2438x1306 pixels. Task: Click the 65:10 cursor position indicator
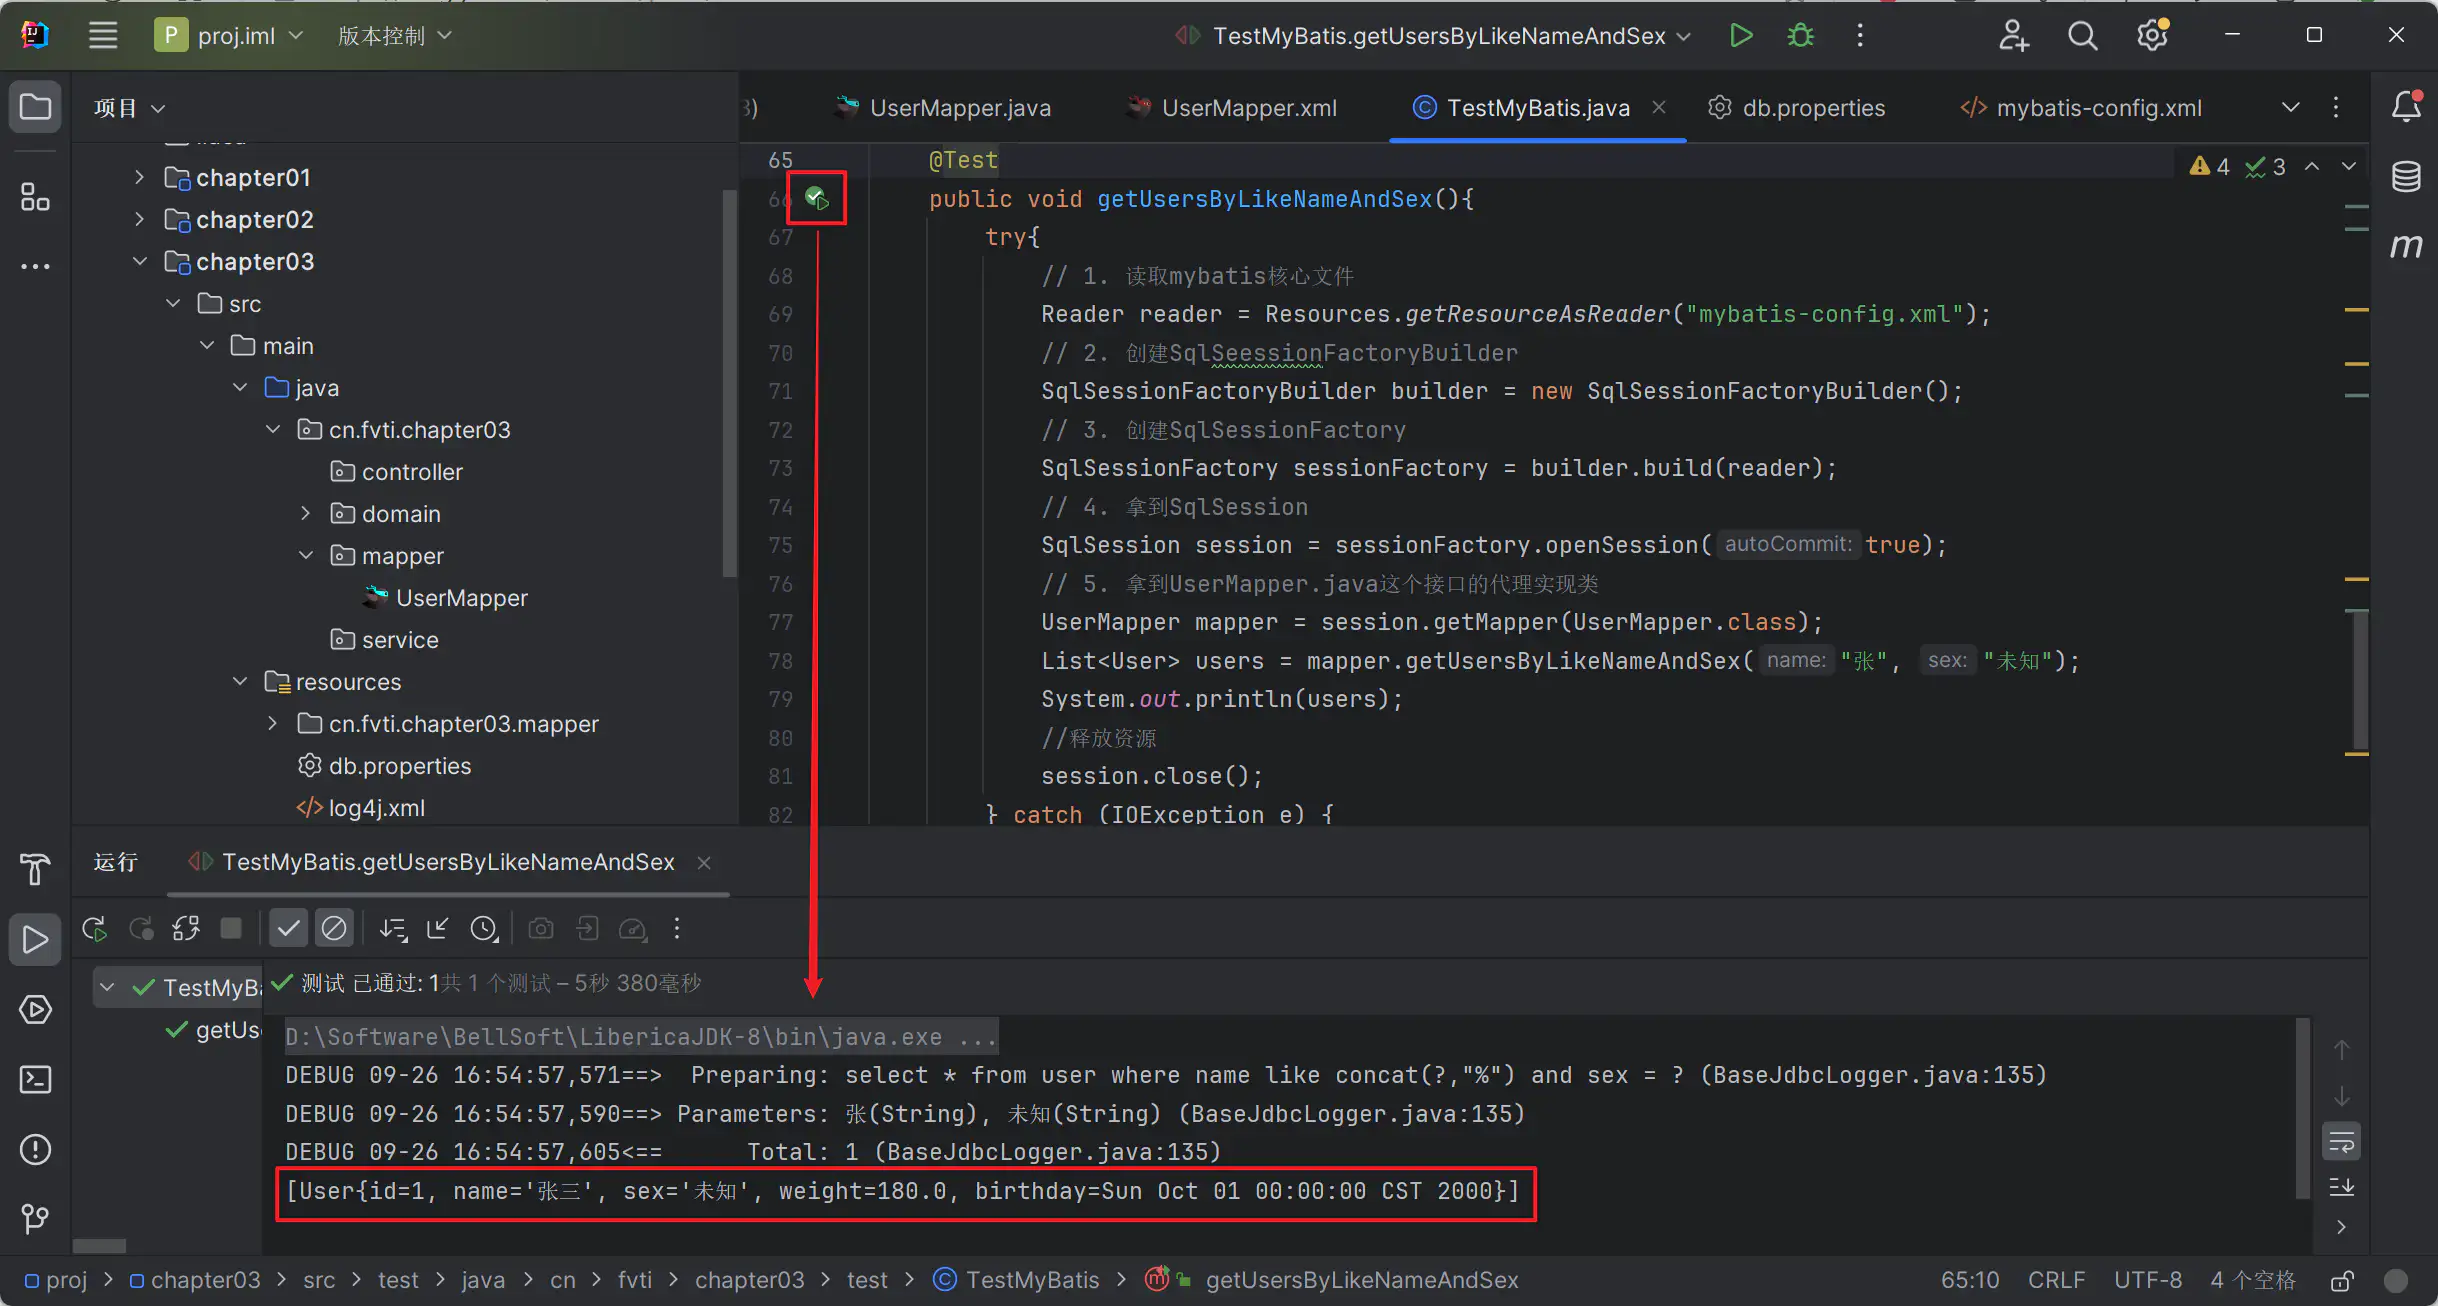[1969, 1280]
